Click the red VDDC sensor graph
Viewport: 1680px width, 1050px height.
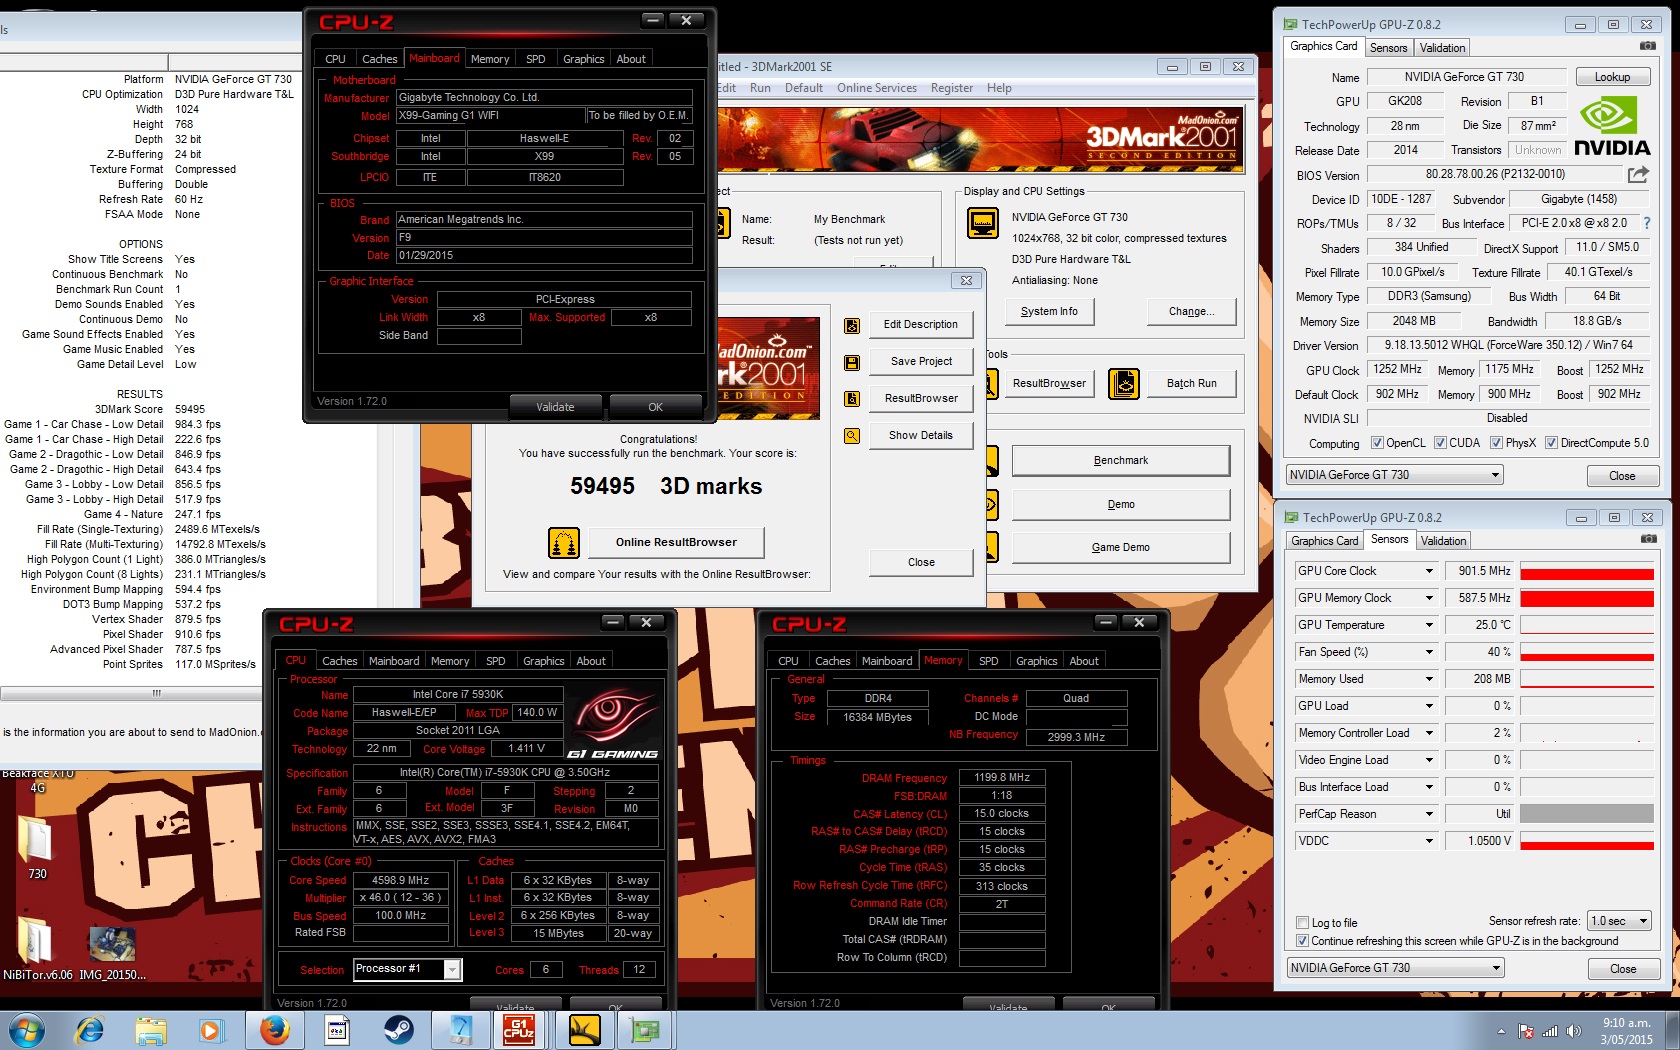[1587, 841]
